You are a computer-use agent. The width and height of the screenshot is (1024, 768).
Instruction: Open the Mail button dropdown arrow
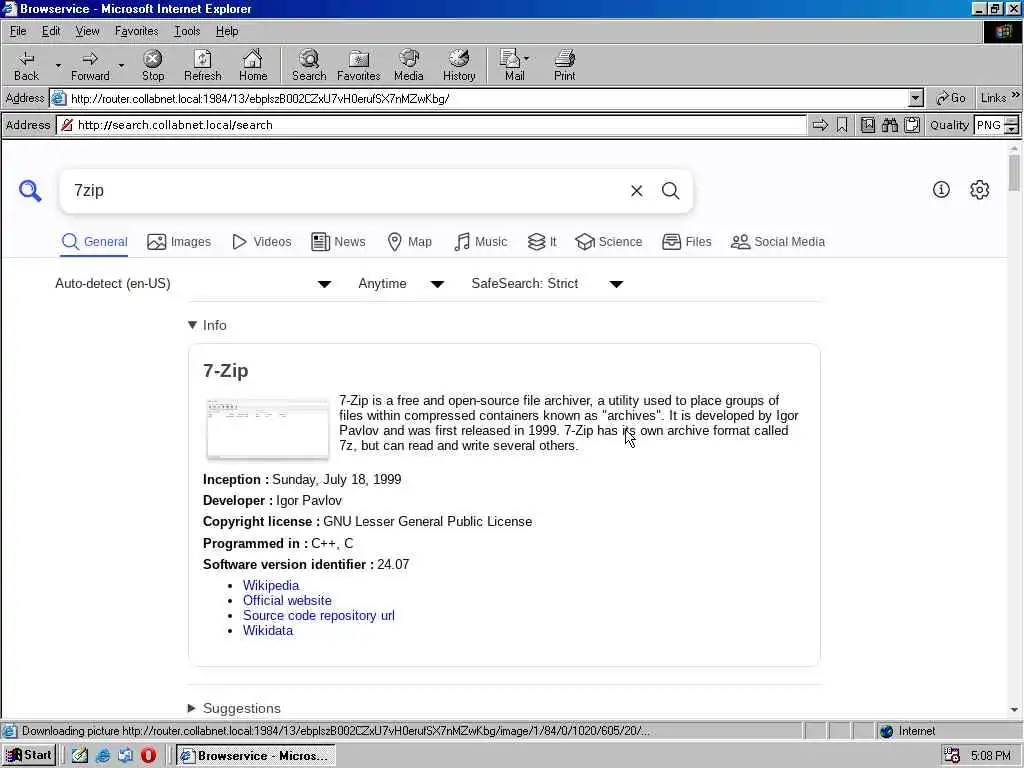526,59
